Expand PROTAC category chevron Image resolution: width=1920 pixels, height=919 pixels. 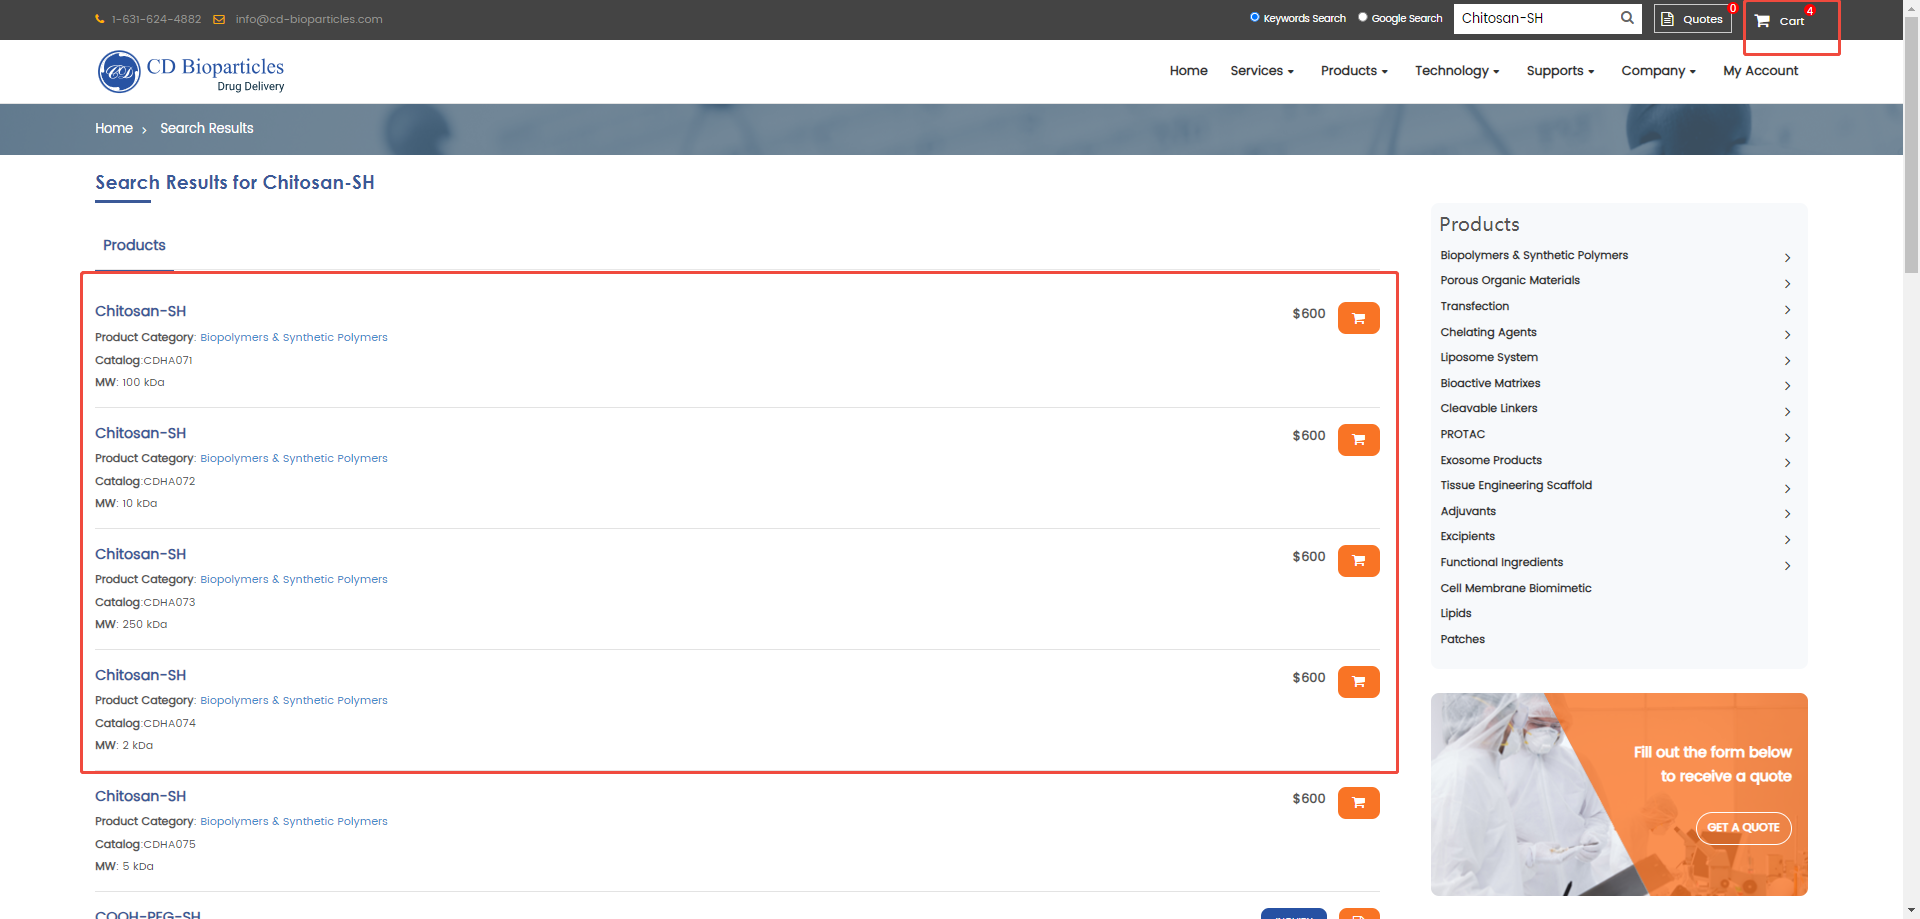1787,438
